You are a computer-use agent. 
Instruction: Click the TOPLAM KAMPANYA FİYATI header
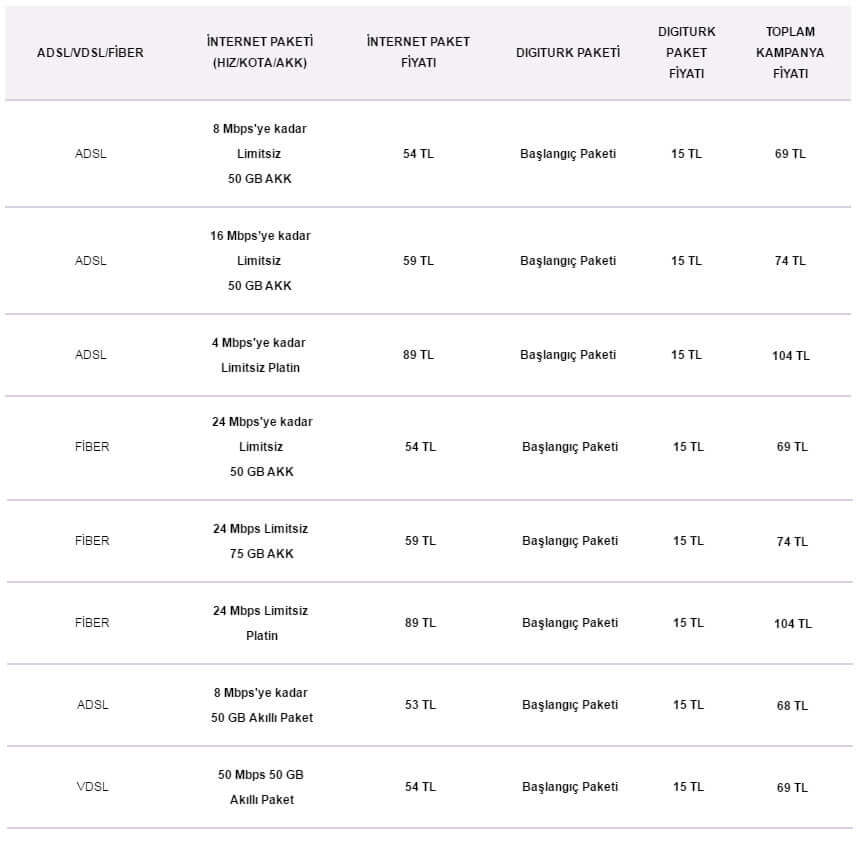click(x=790, y=53)
